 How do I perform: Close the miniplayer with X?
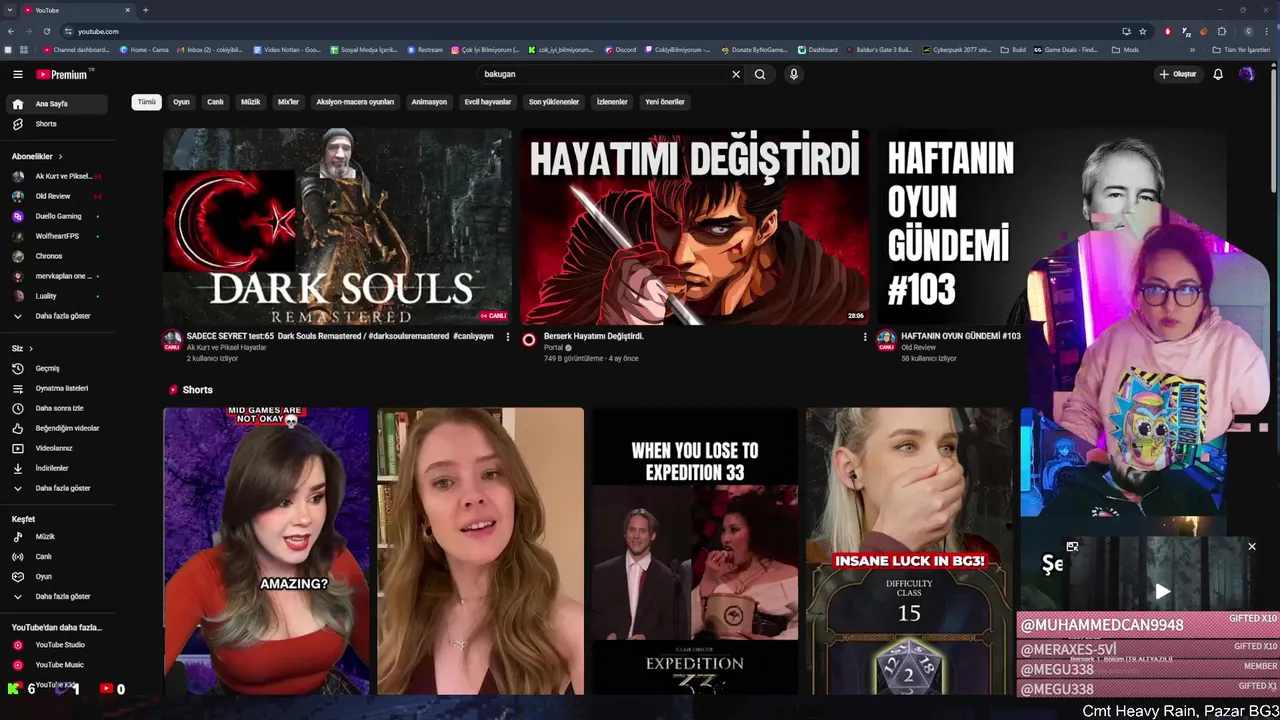[x=1251, y=547]
